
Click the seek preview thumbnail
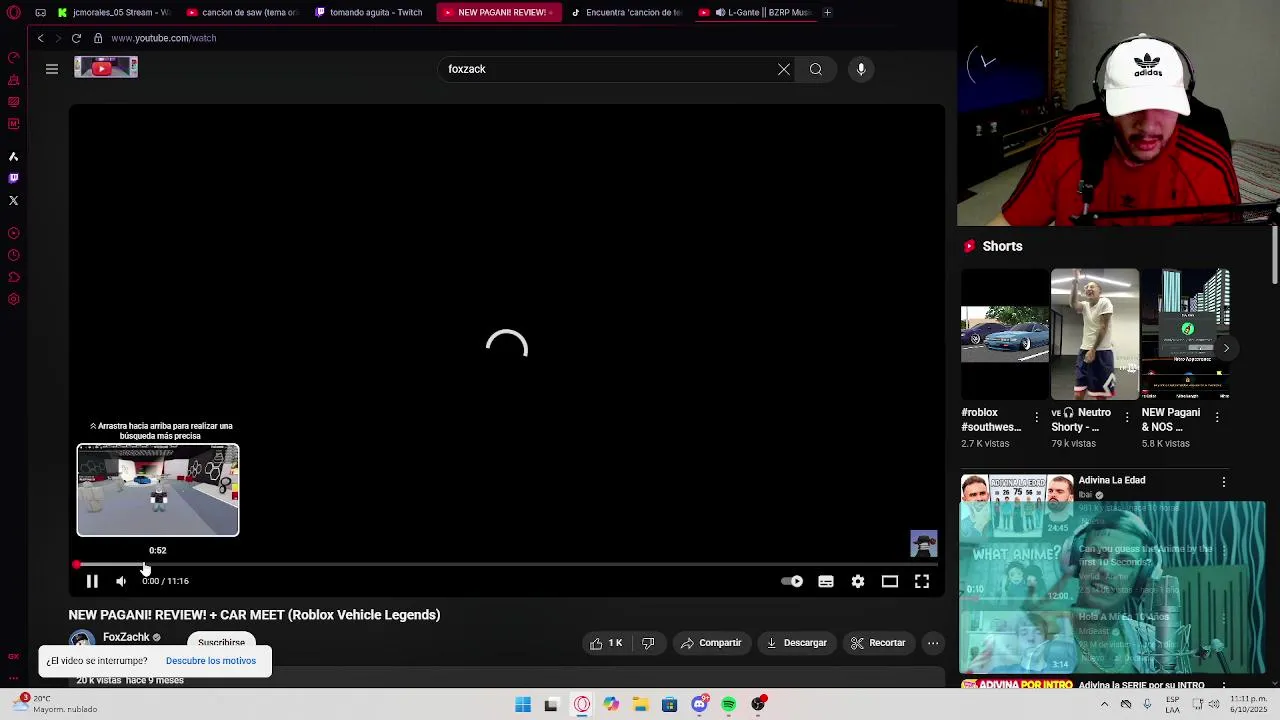(x=158, y=490)
